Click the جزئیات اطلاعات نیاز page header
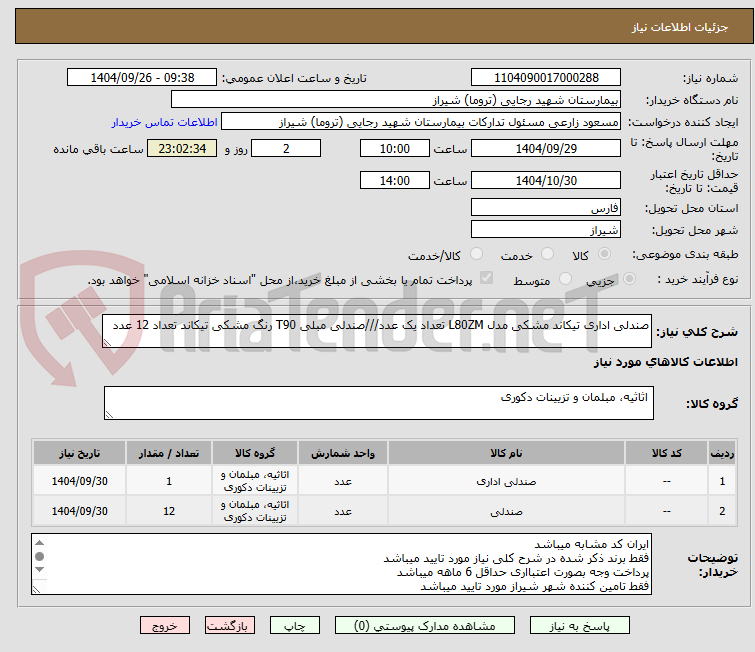 (680, 27)
